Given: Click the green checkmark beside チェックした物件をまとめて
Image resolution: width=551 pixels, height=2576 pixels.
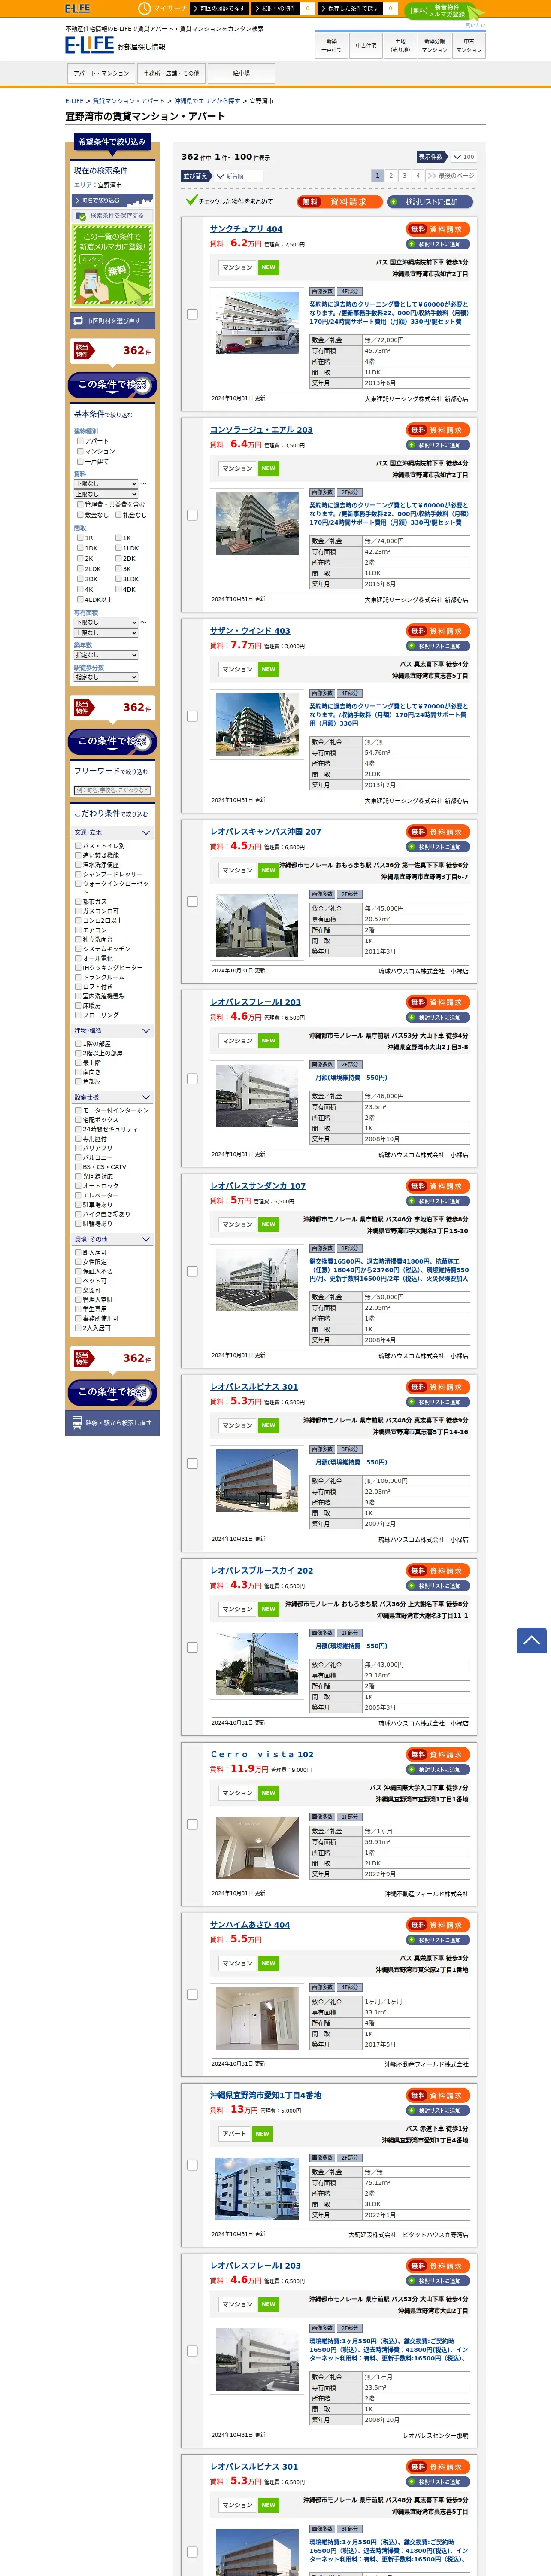Looking at the screenshot, I should (x=191, y=201).
